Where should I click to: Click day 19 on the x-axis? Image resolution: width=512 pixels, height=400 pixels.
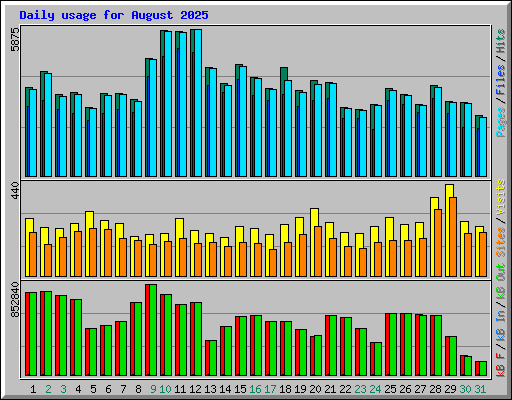(x=300, y=389)
